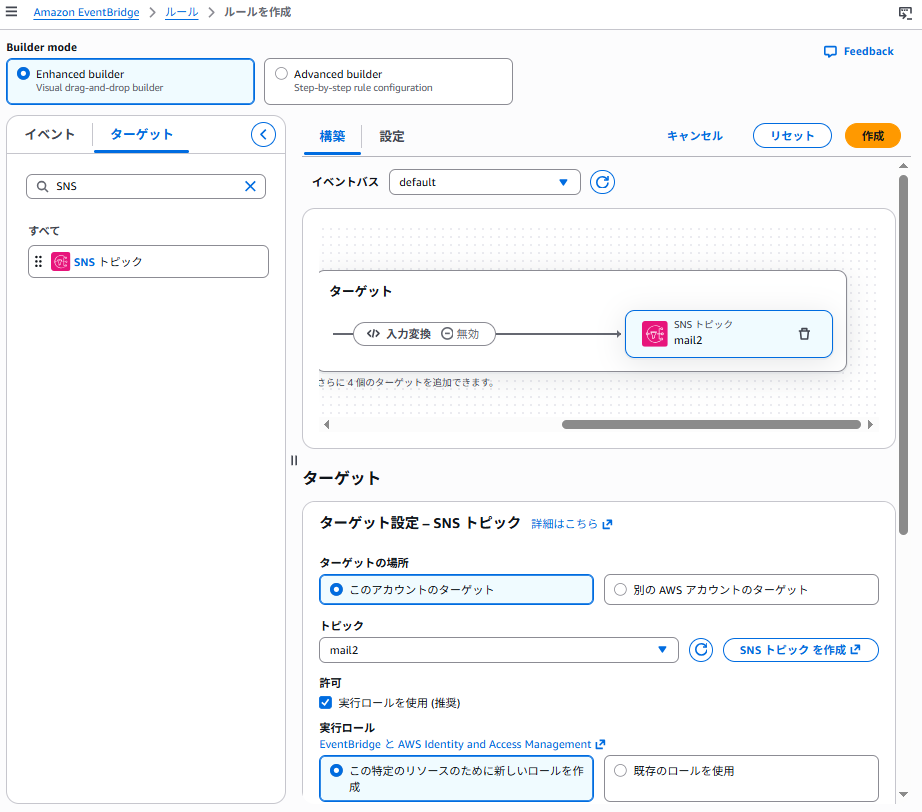Image resolution: width=922 pixels, height=812 pixels.
Task: Click the canvas horizontal scrollbar thumb
Action: [x=711, y=425]
